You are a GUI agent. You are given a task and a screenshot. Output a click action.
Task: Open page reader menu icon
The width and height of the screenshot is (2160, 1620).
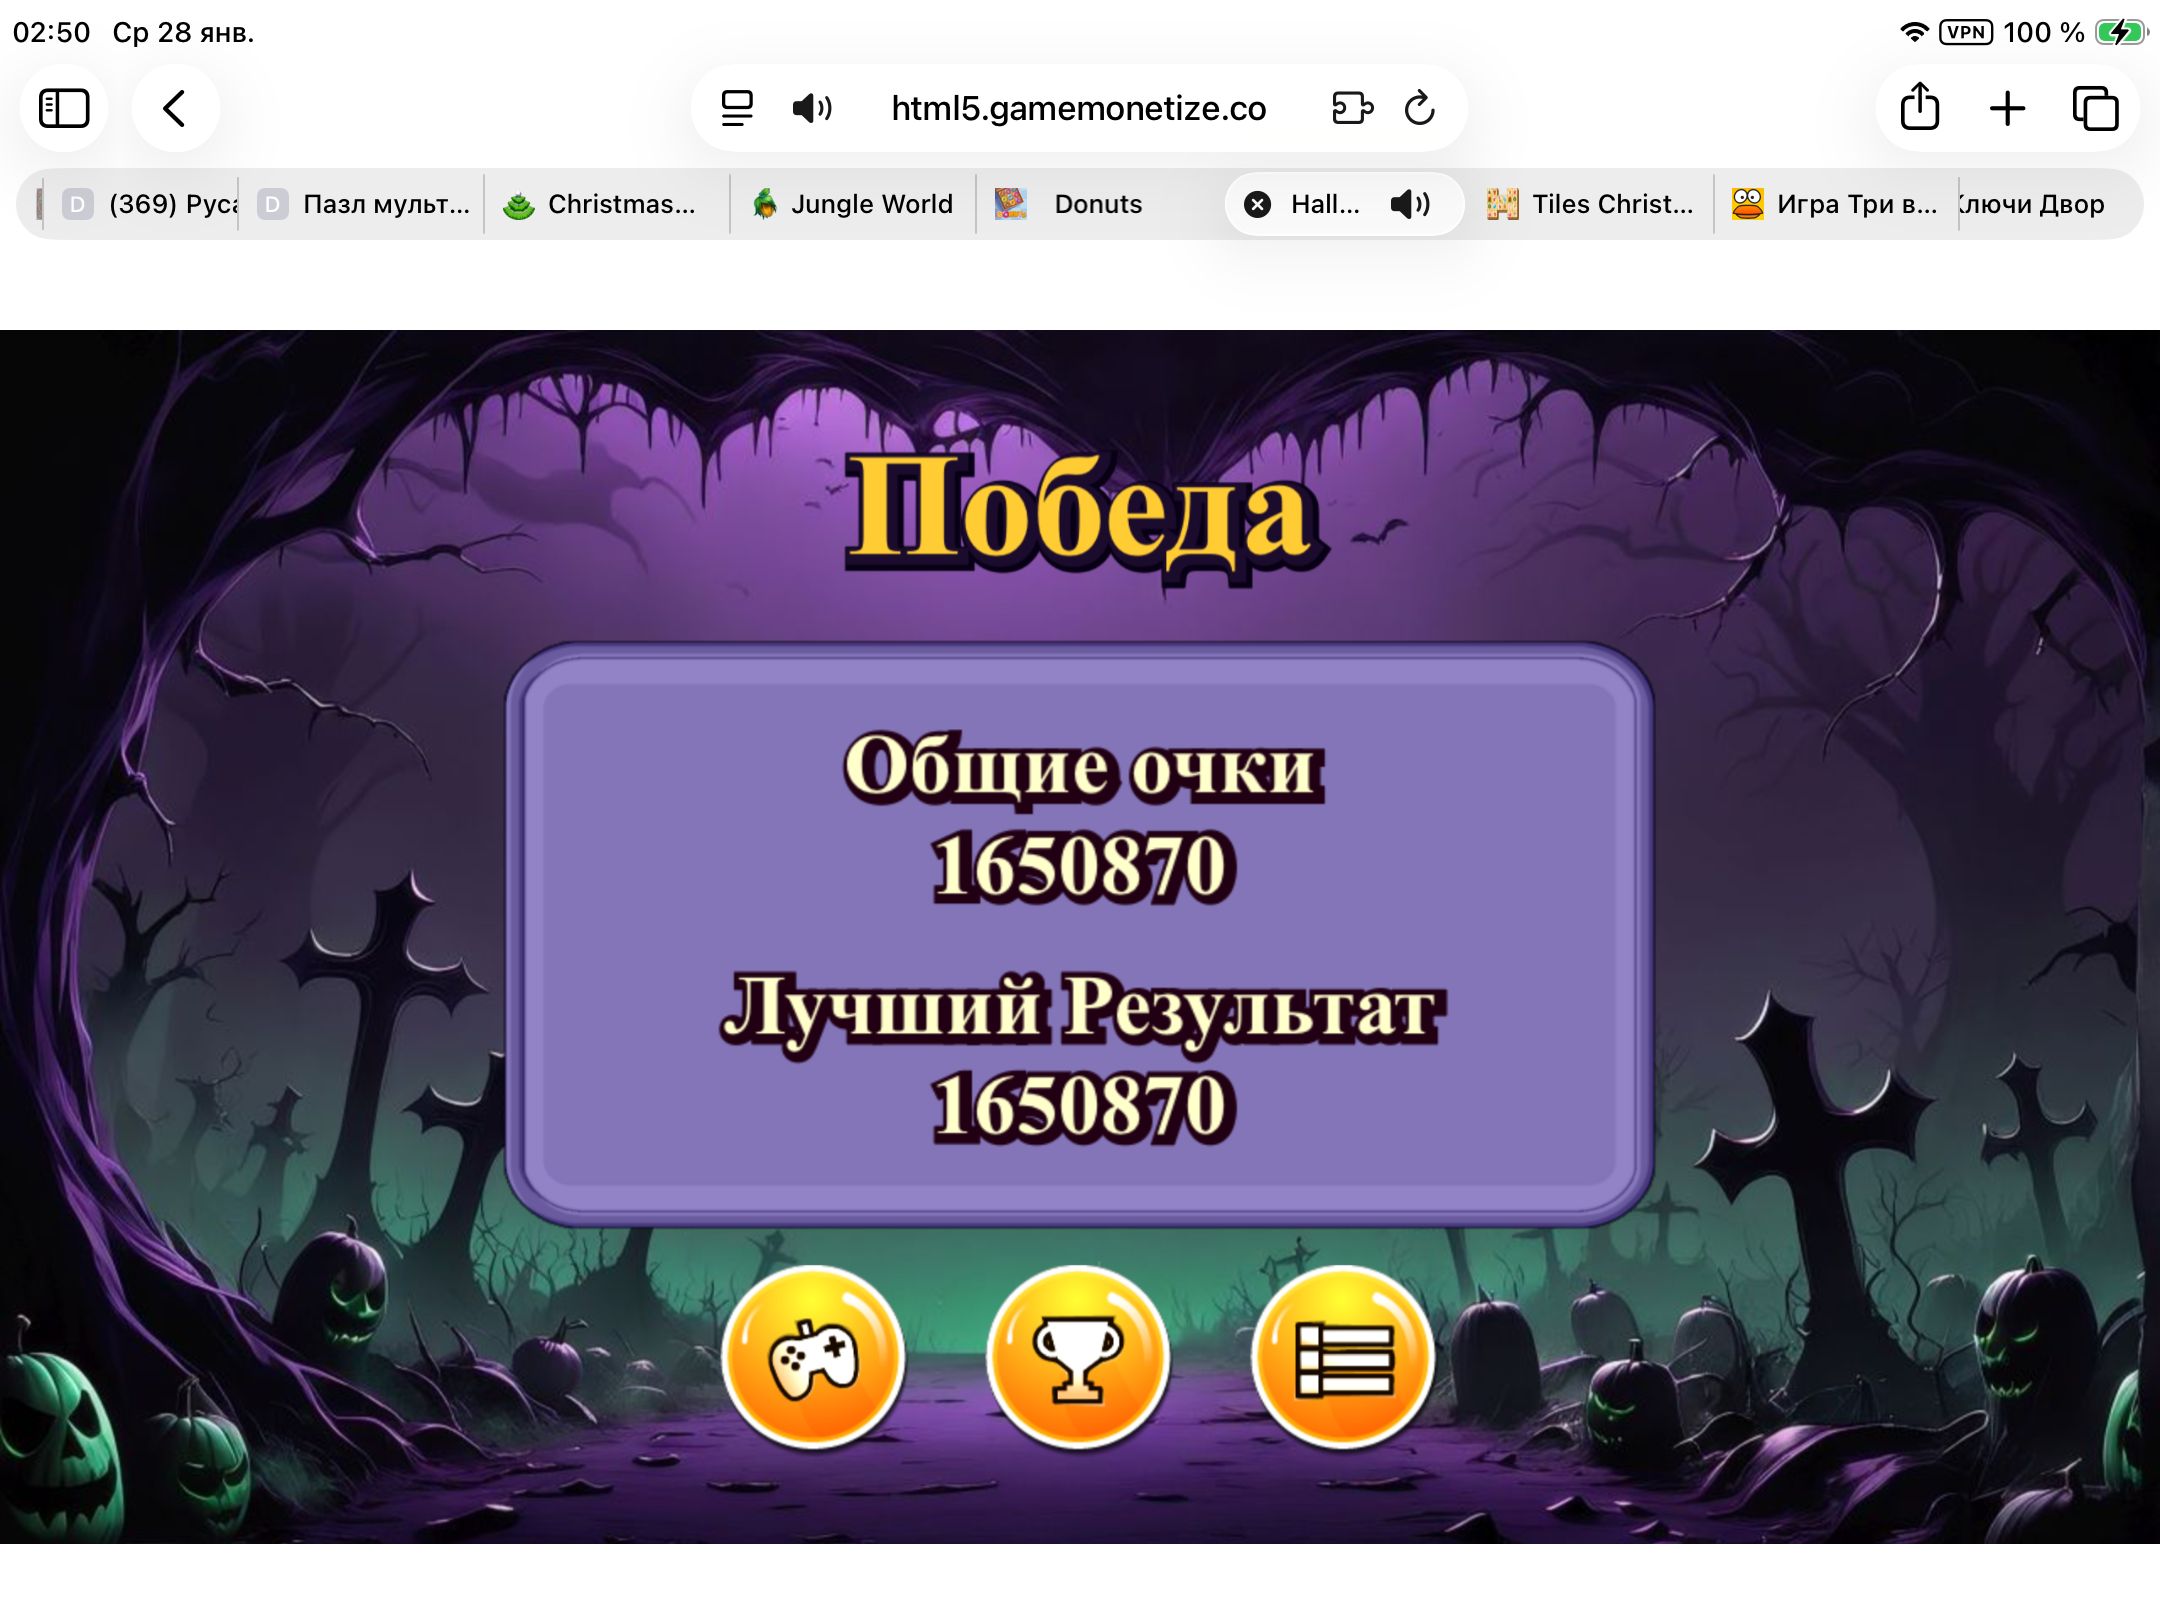[737, 108]
